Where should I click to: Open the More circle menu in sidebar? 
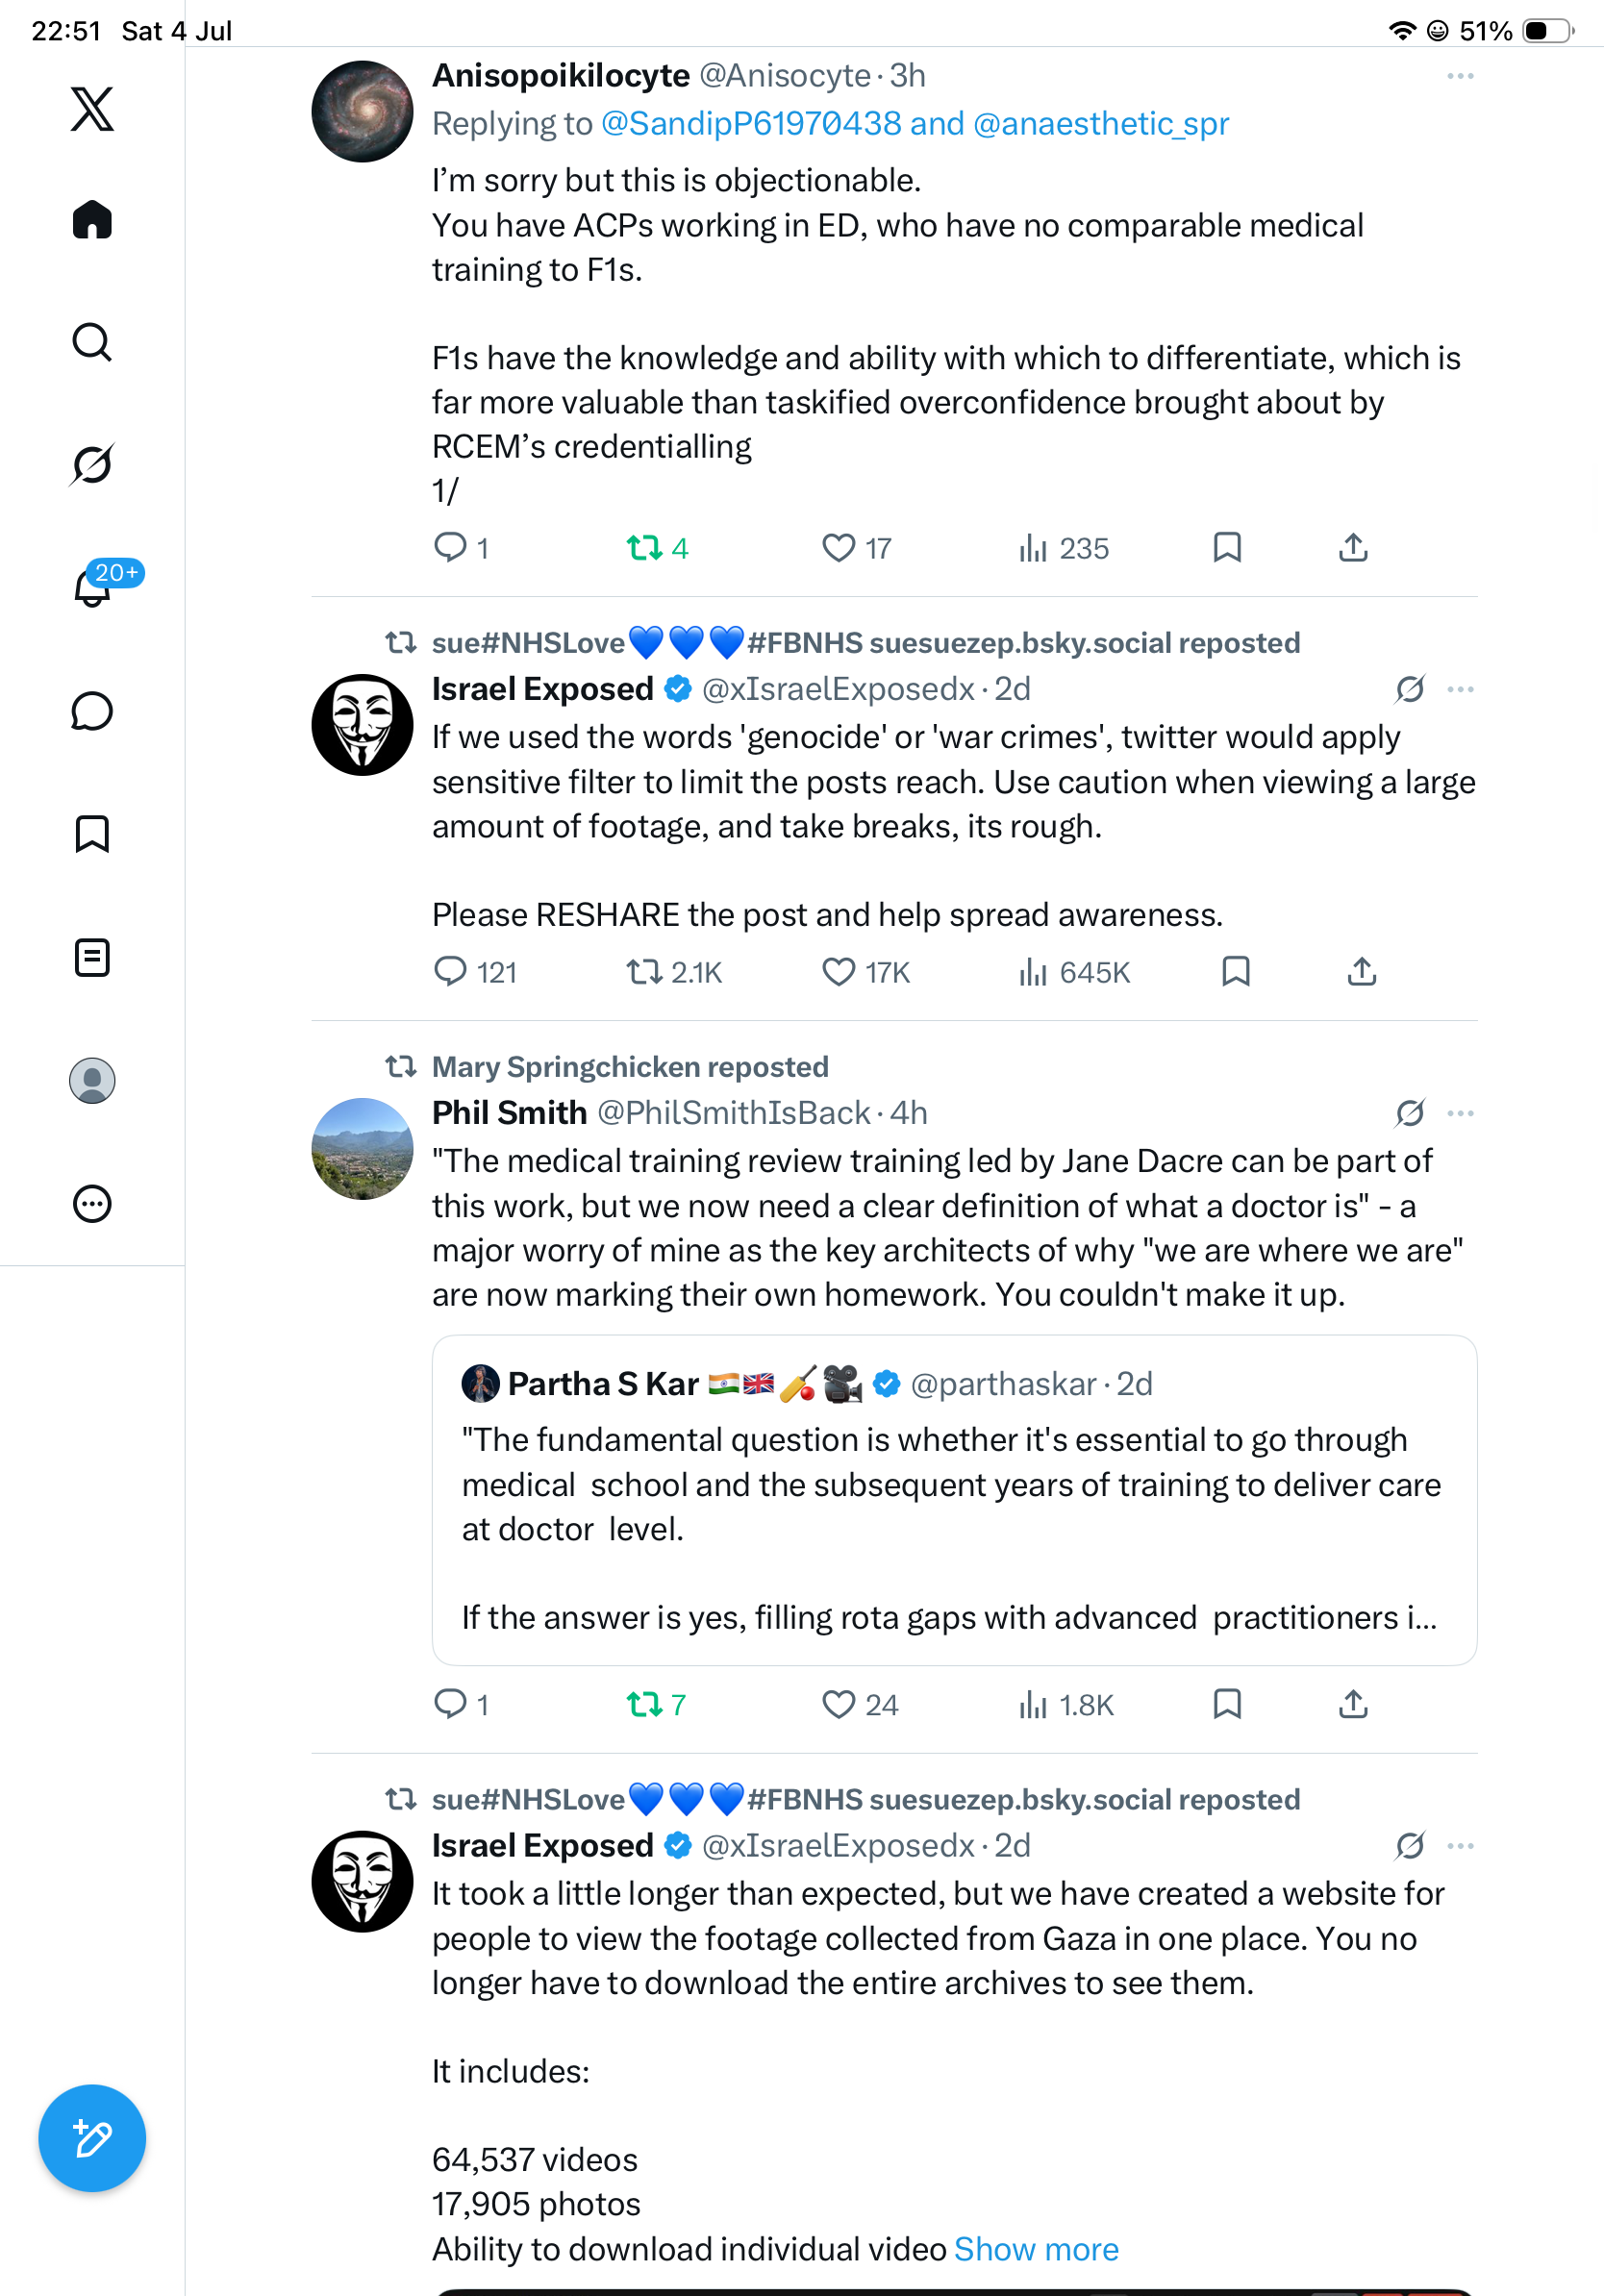point(92,1203)
